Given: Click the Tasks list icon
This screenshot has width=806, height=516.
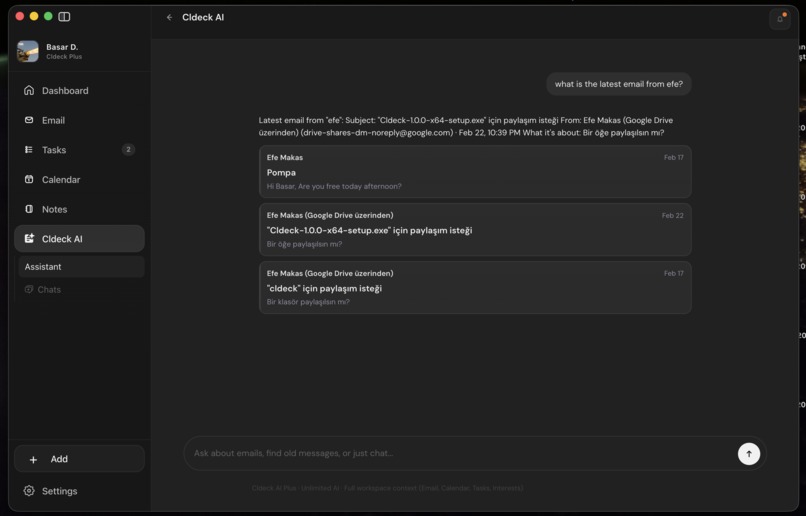Looking at the screenshot, I should (x=29, y=150).
